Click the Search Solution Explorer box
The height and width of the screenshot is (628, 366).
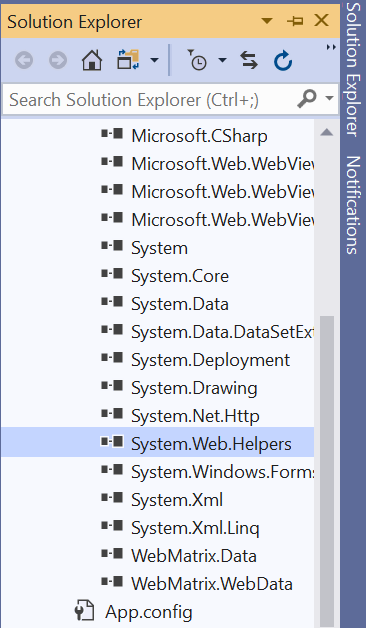170,99
